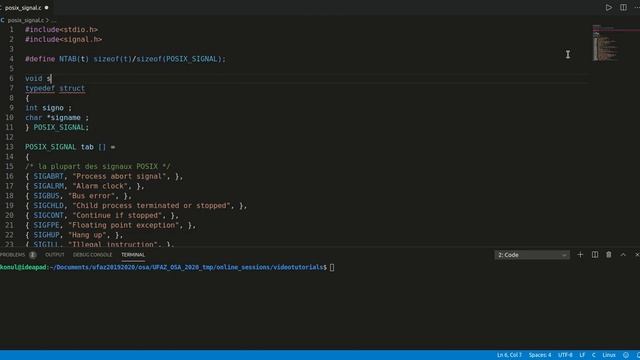Click the '#include<stdio.h>' line
The image size is (640, 360).
coord(61,29)
